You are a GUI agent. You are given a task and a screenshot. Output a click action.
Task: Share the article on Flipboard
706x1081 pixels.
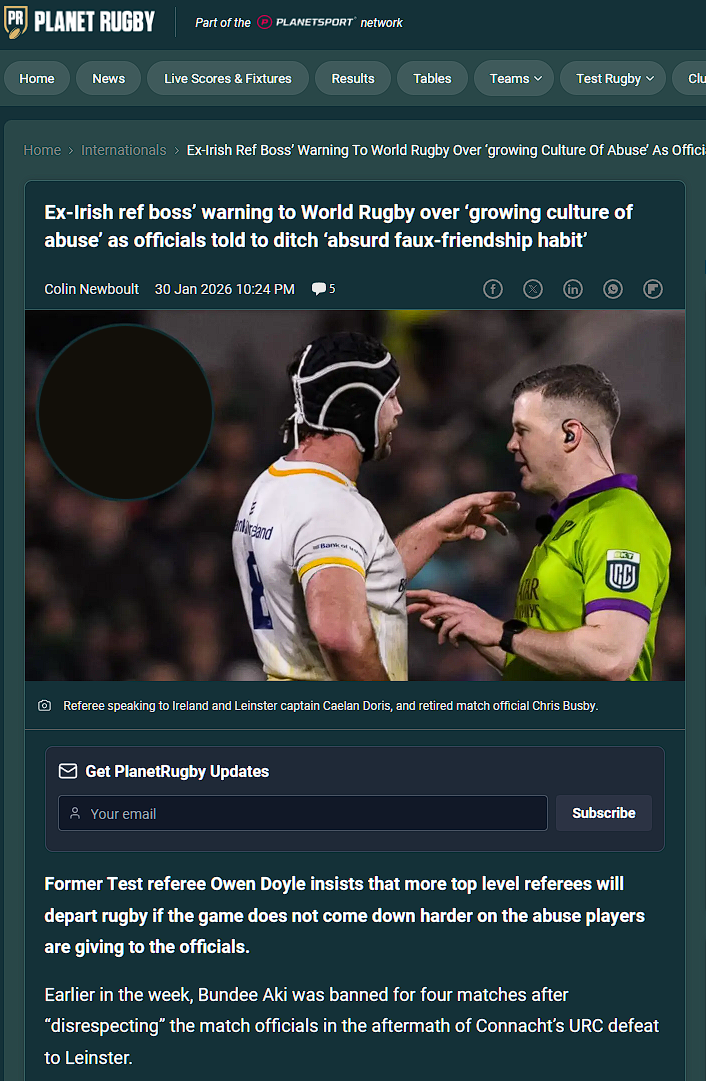coord(653,289)
